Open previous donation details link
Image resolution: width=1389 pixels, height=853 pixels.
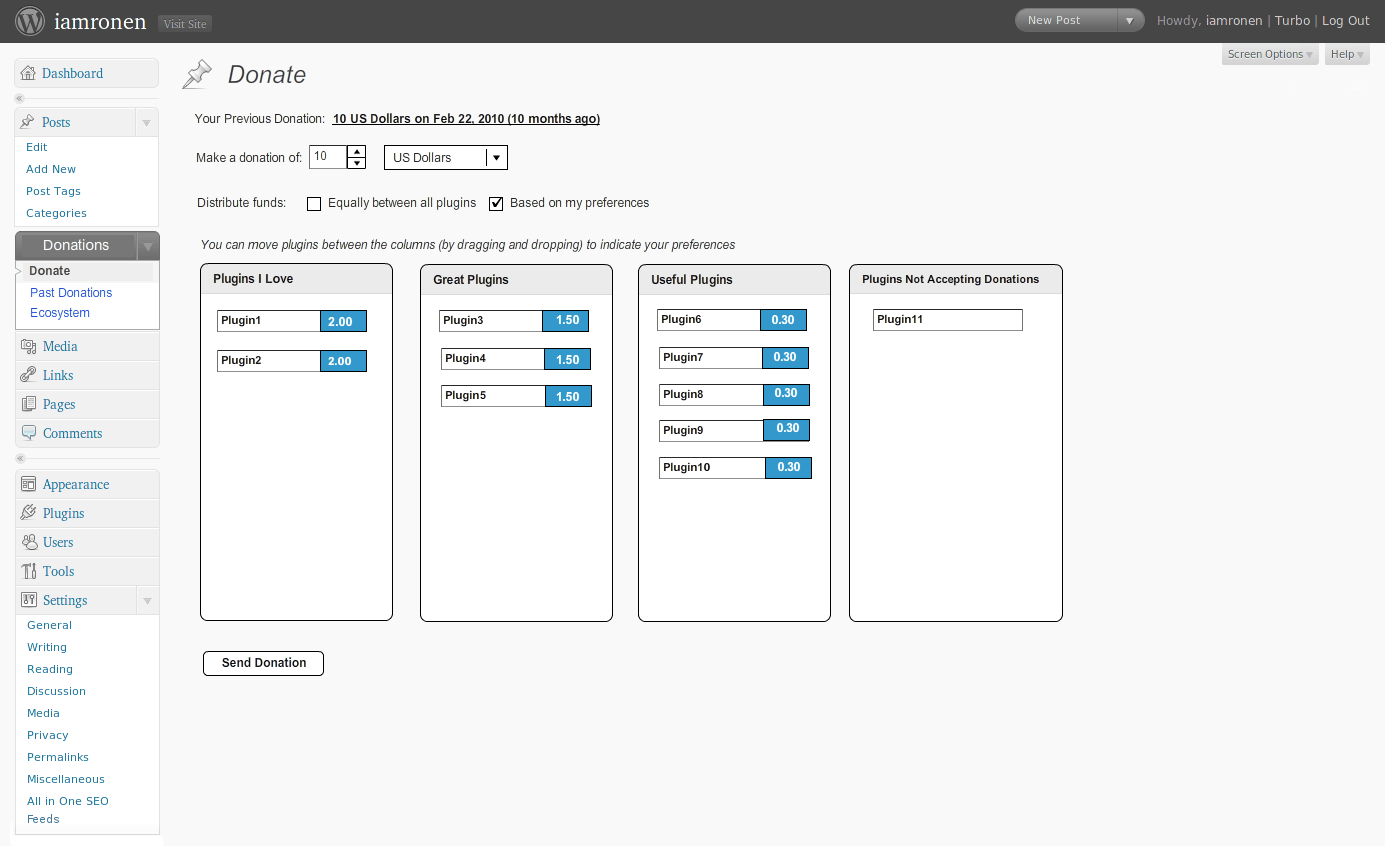[x=466, y=119]
